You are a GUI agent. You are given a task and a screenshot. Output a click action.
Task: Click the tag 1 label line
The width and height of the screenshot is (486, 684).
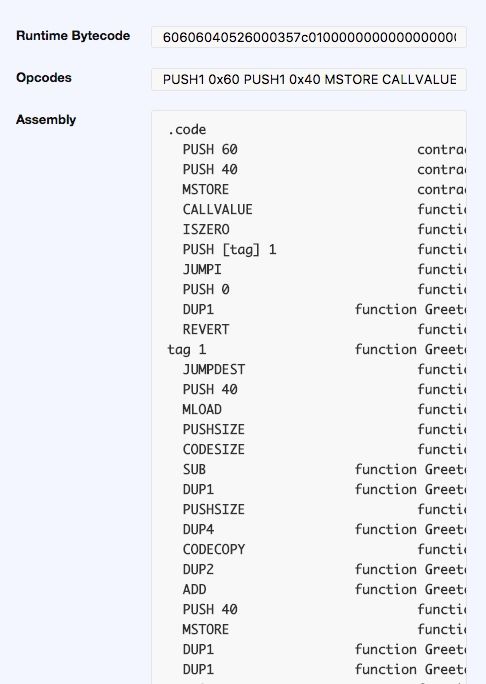pyautogui.click(x=187, y=349)
